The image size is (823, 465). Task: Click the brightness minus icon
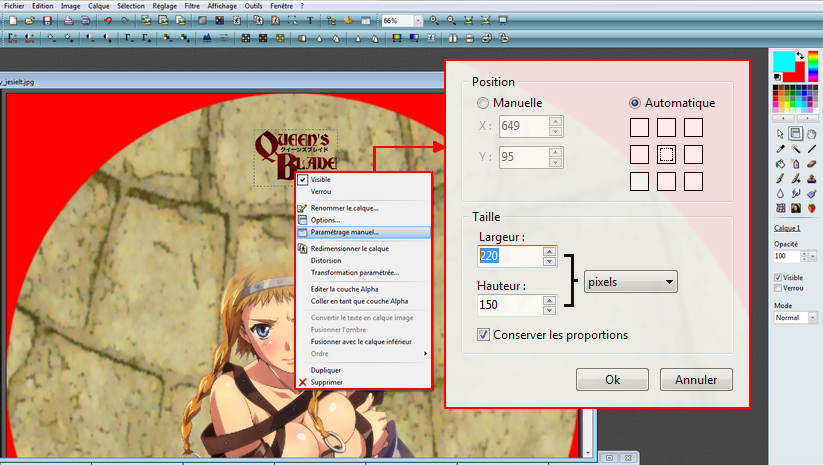coord(51,38)
